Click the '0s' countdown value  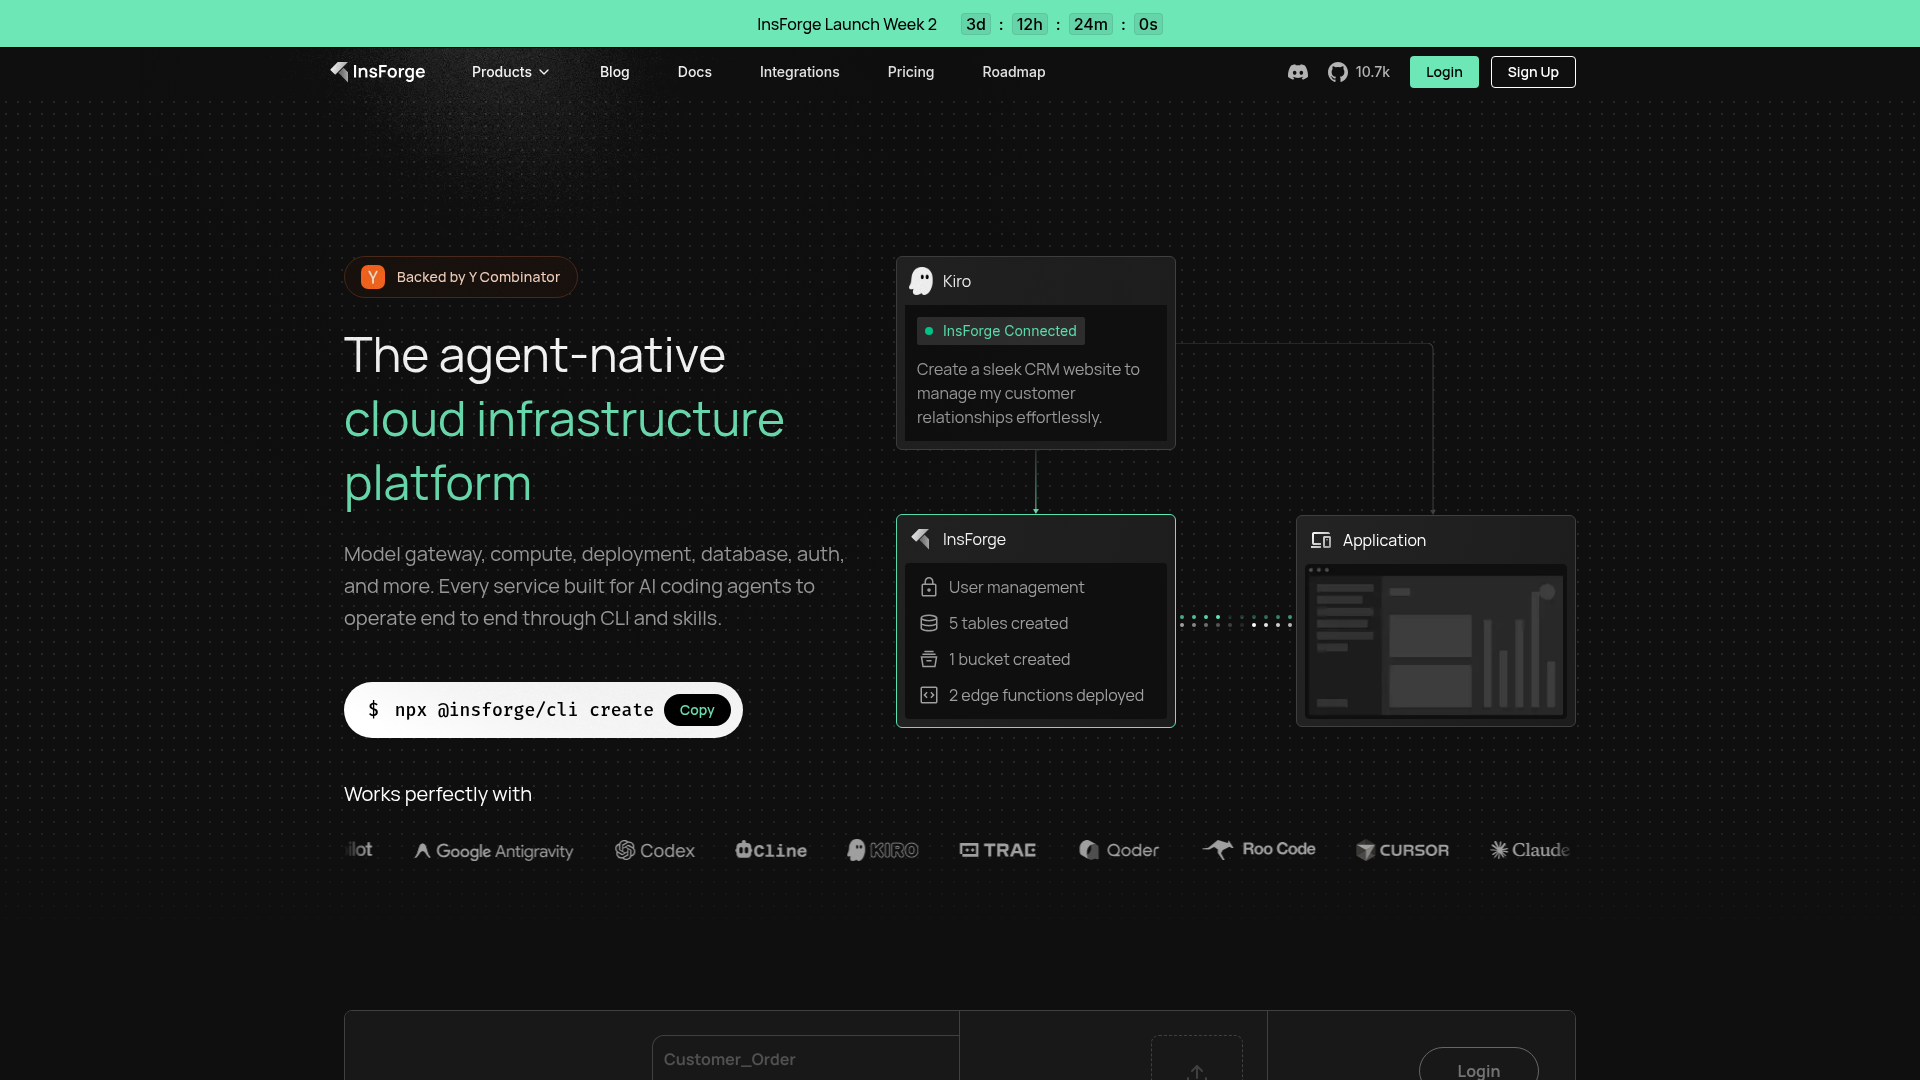pyautogui.click(x=1148, y=24)
